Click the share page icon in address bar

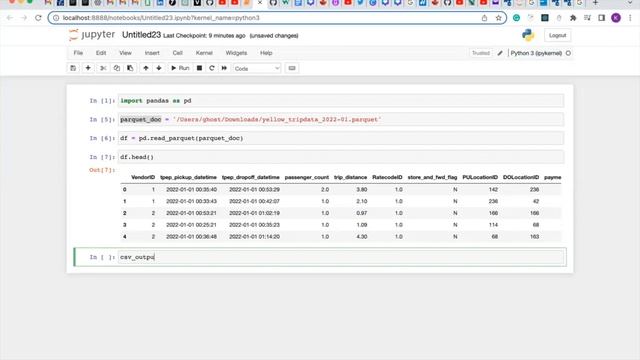tap(484, 18)
